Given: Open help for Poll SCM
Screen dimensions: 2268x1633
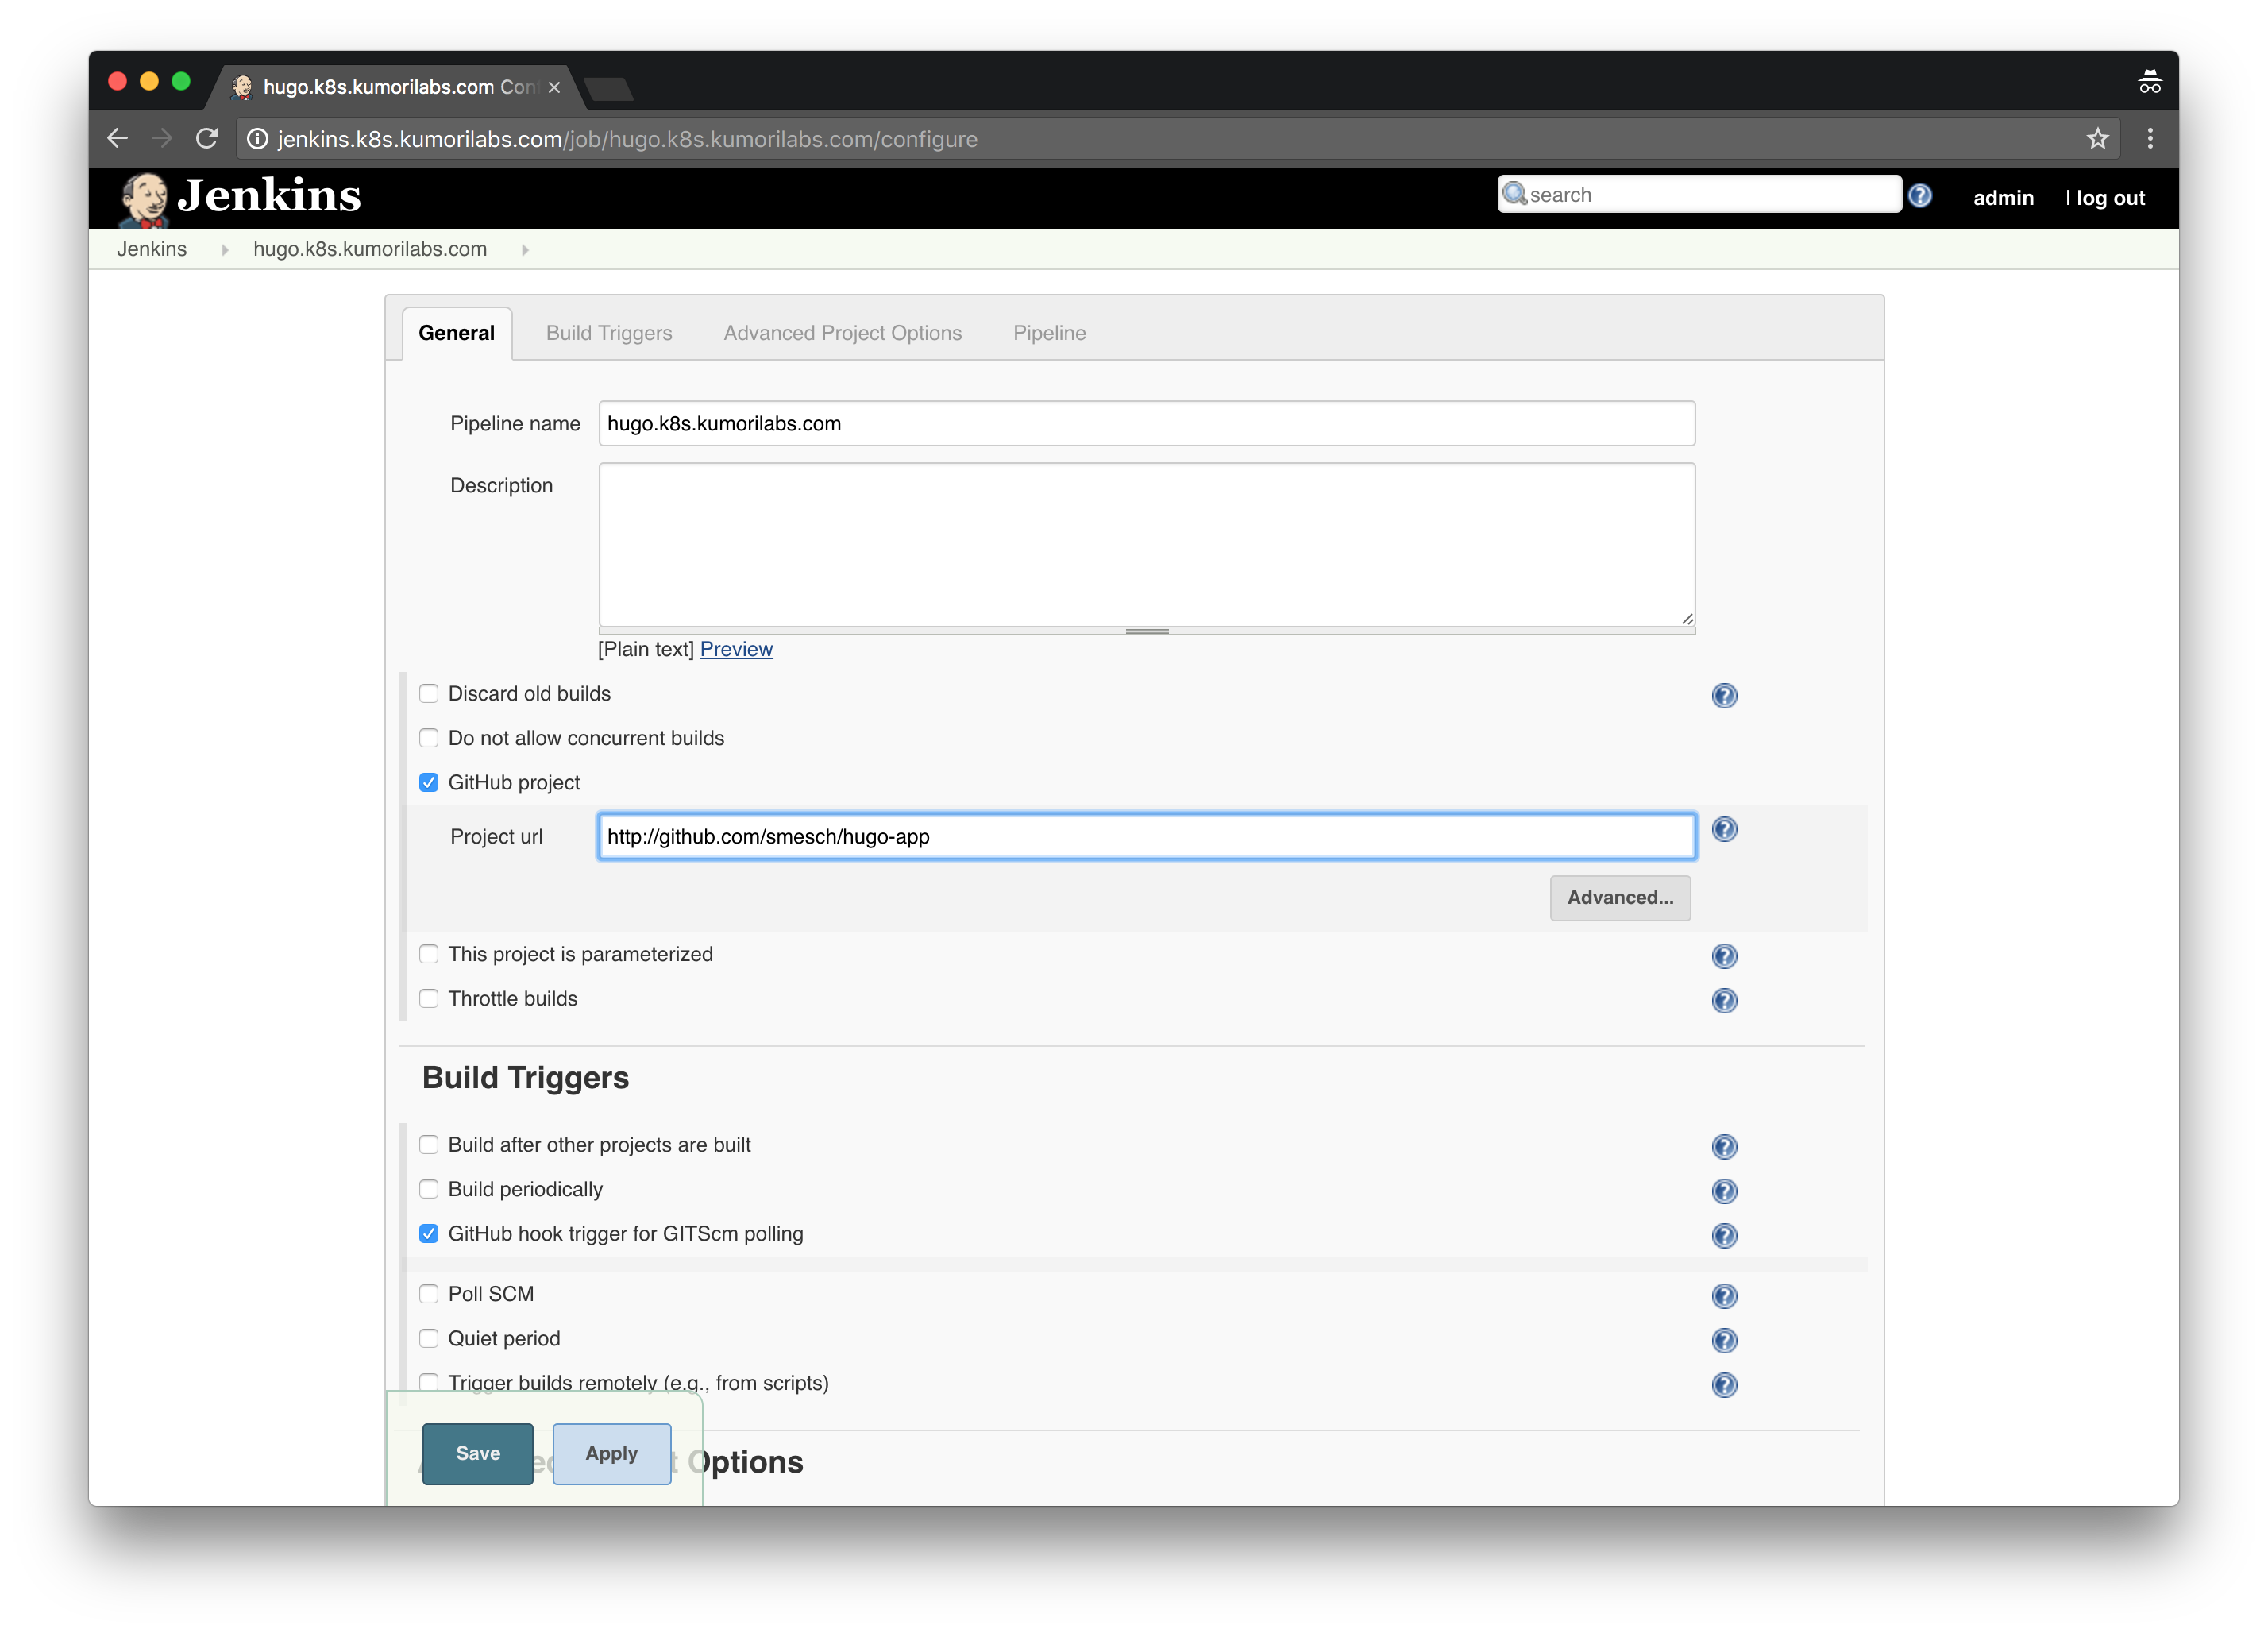Looking at the screenshot, I should click(1724, 1297).
